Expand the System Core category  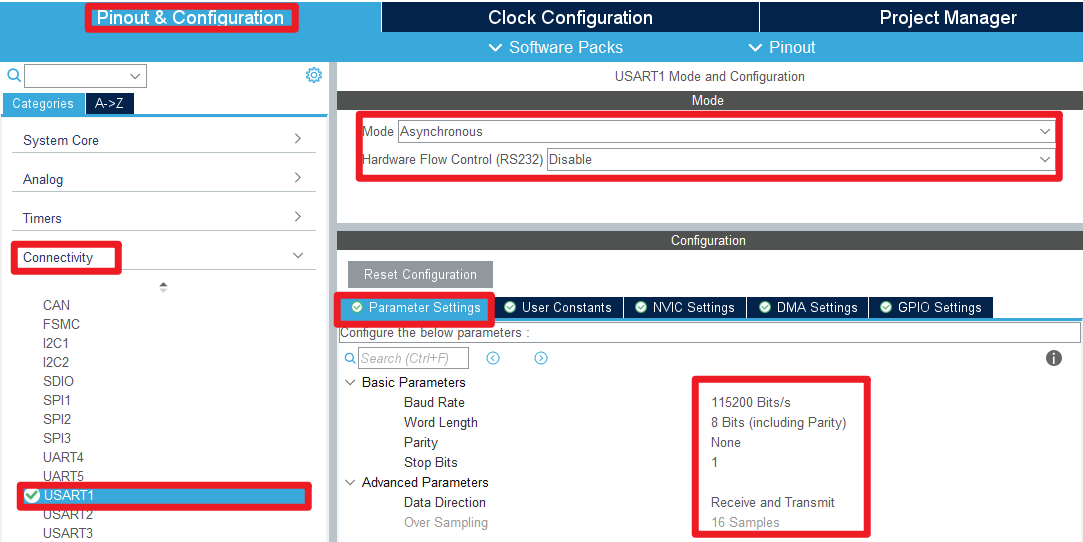tap(164, 140)
